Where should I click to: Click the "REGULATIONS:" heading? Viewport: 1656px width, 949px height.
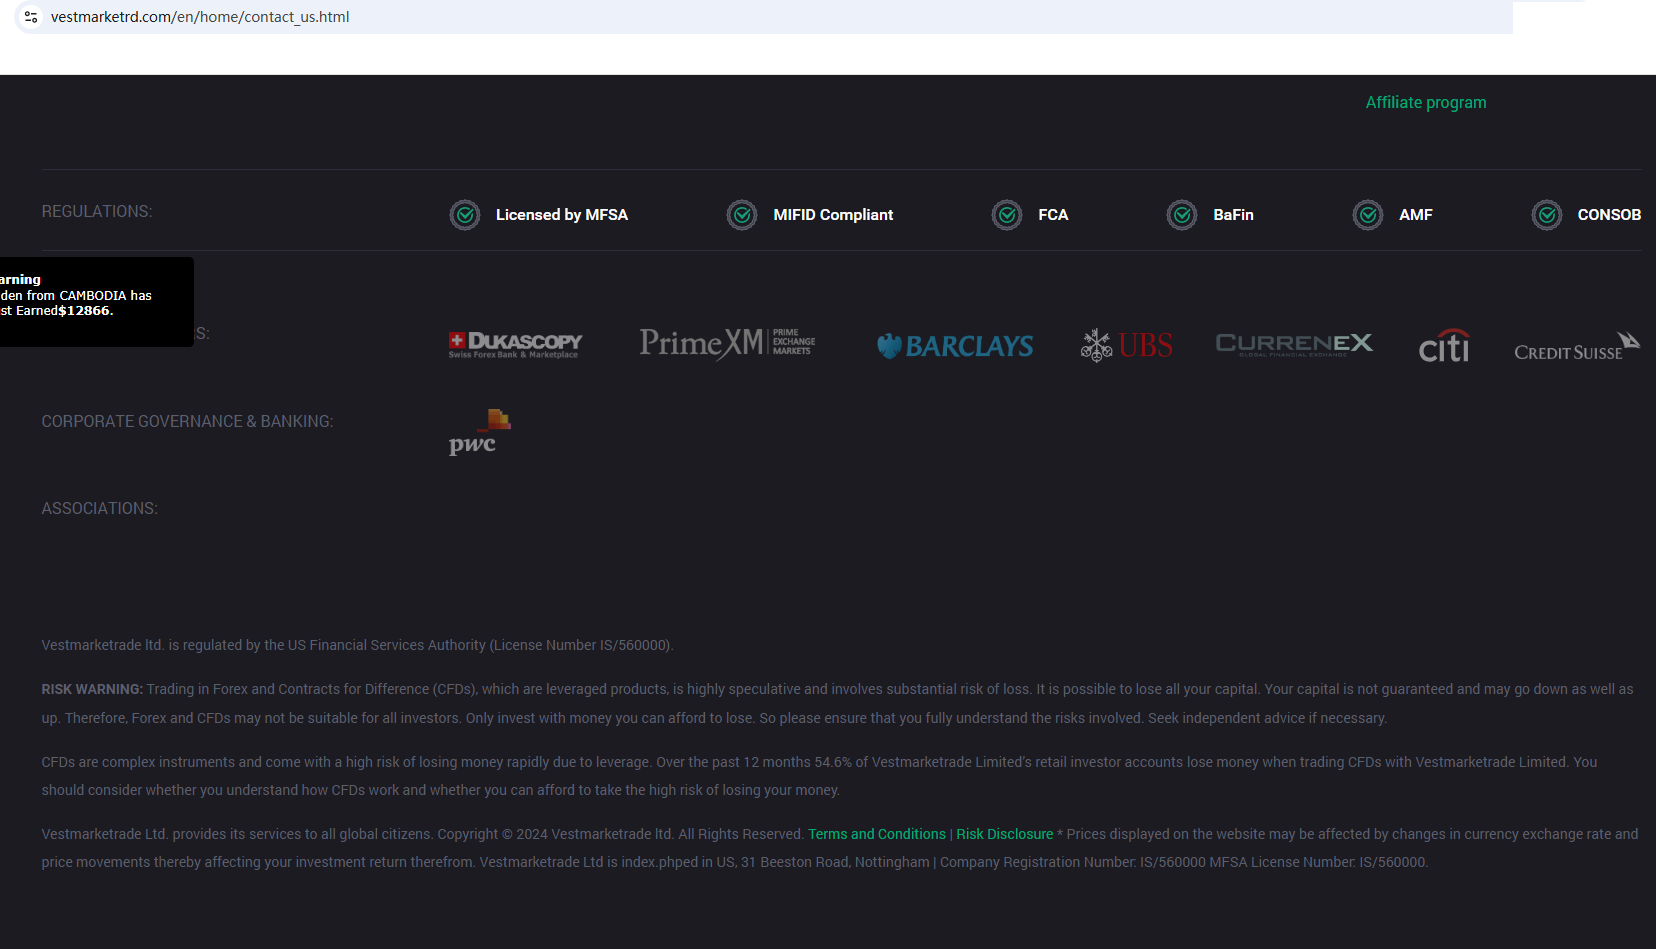pos(97,212)
